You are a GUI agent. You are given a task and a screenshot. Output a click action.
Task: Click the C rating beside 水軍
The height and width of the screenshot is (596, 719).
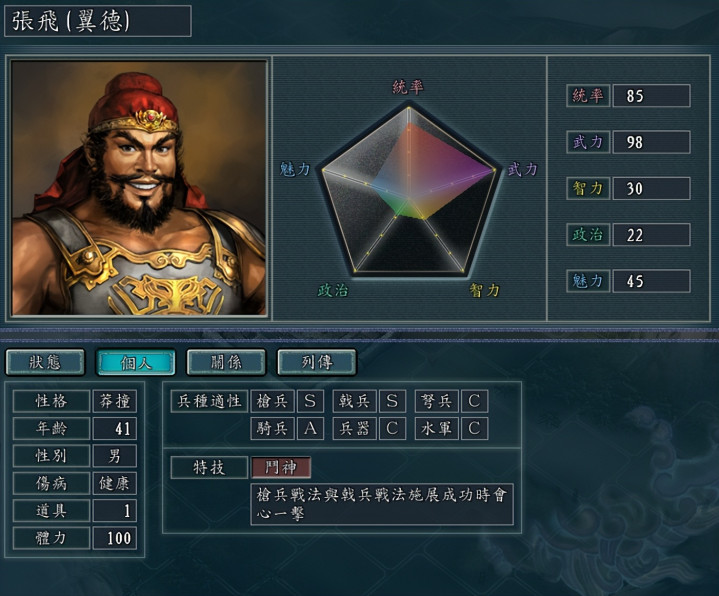pyautogui.click(x=474, y=428)
